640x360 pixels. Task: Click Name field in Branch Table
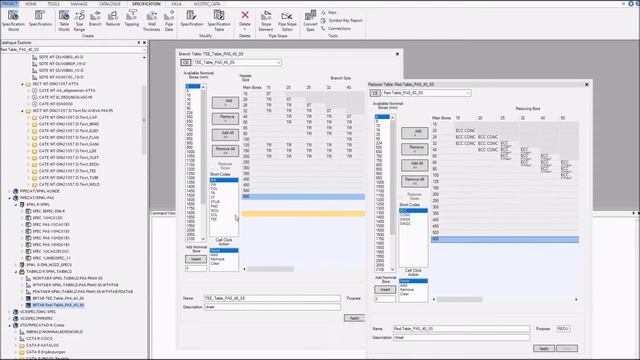point(272,298)
